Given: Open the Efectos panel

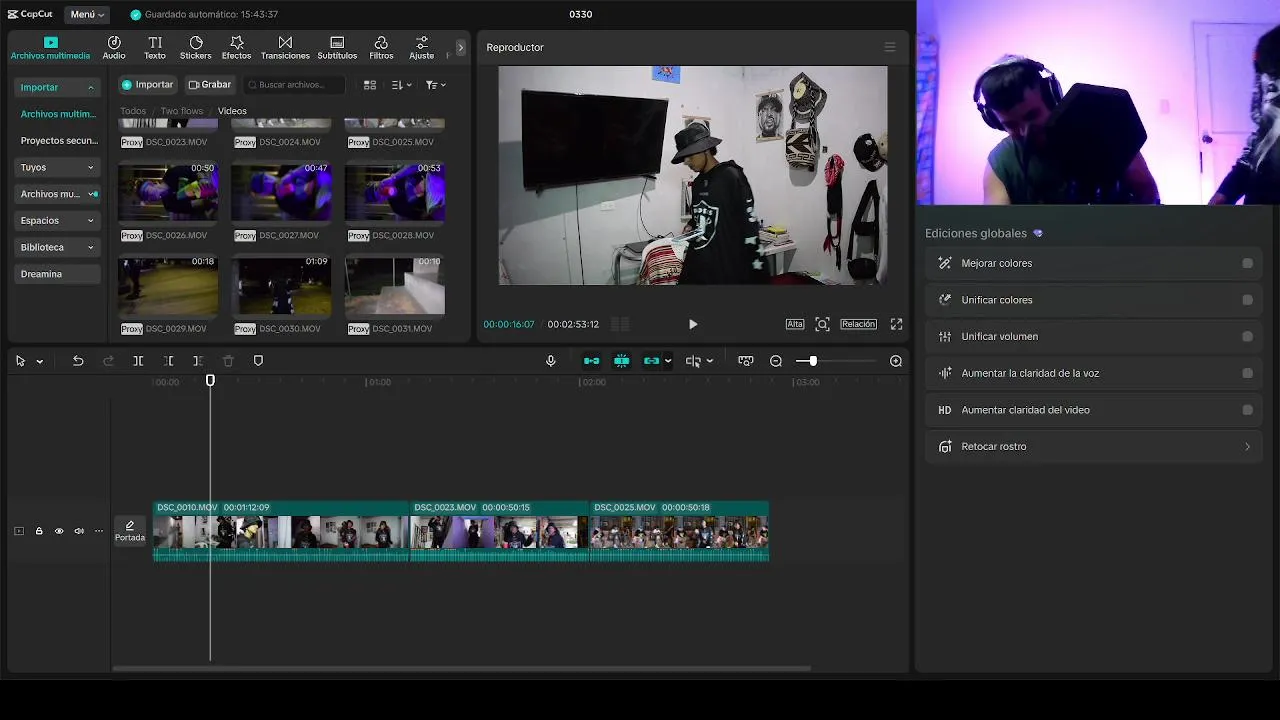Looking at the screenshot, I should [x=236, y=48].
